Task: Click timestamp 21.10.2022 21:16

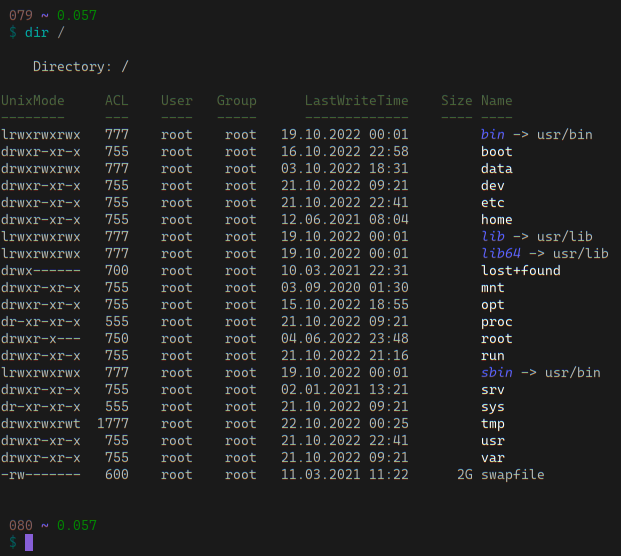Action: pyautogui.click(x=345, y=356)
